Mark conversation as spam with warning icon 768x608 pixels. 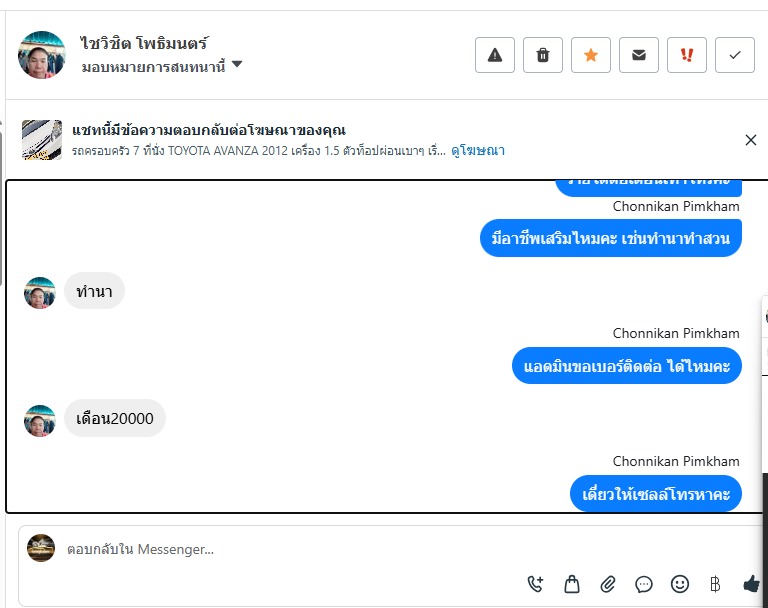pyautogui.click(x=495, y=55)
